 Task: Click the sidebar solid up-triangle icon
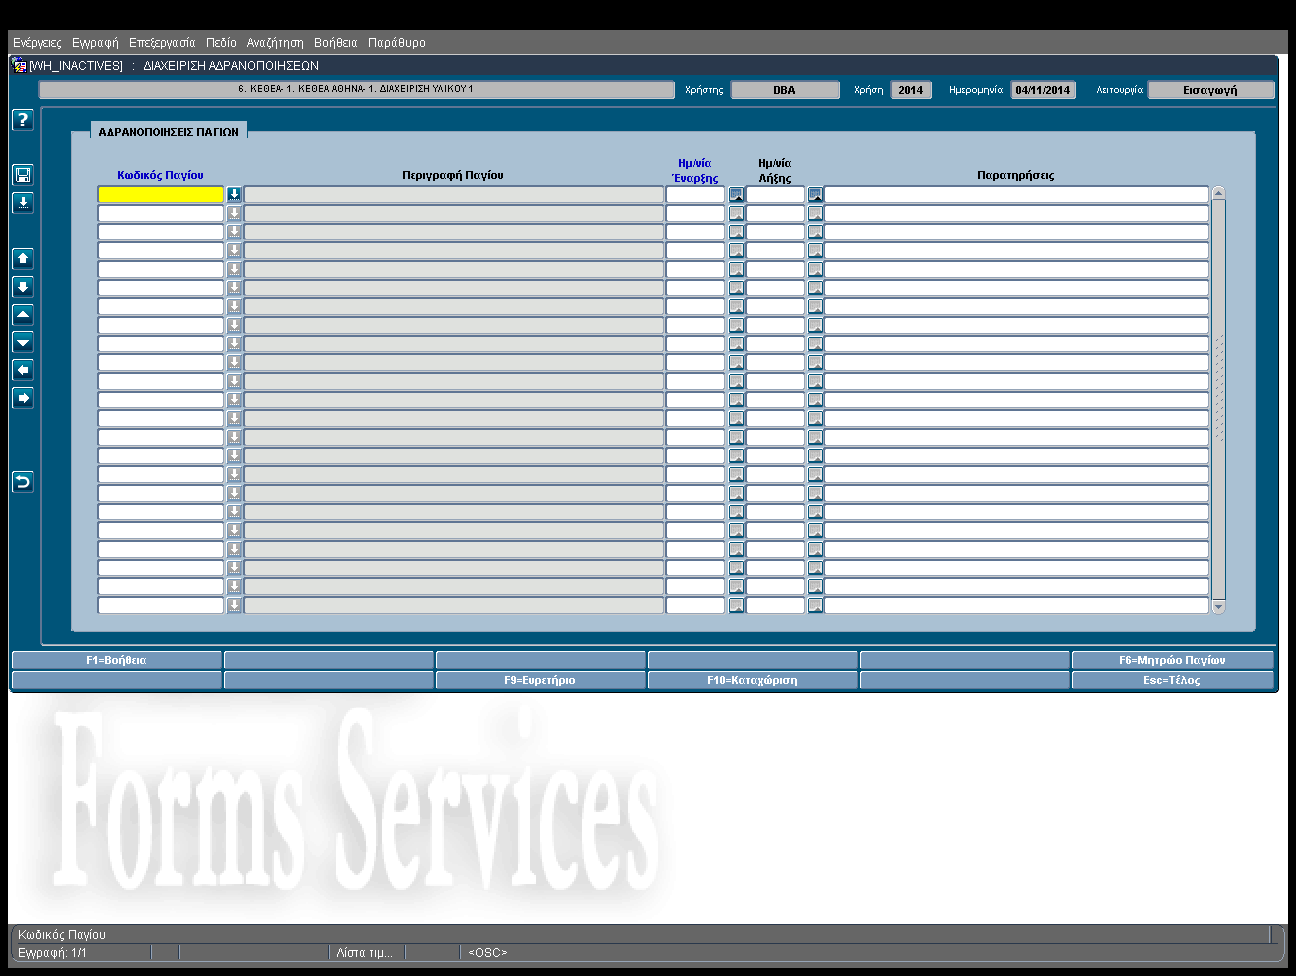pos(22,314)
